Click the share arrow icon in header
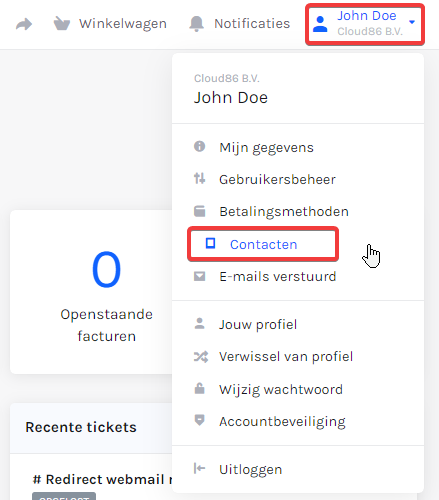This screenshot has height=500, width=439. point(24,24)
